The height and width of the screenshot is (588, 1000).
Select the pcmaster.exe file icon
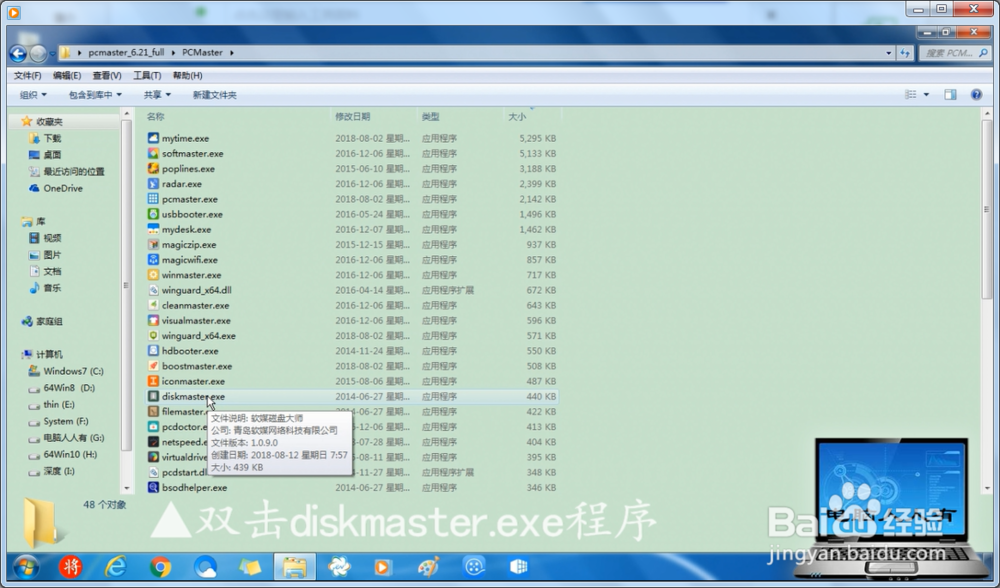click(153, 199)
